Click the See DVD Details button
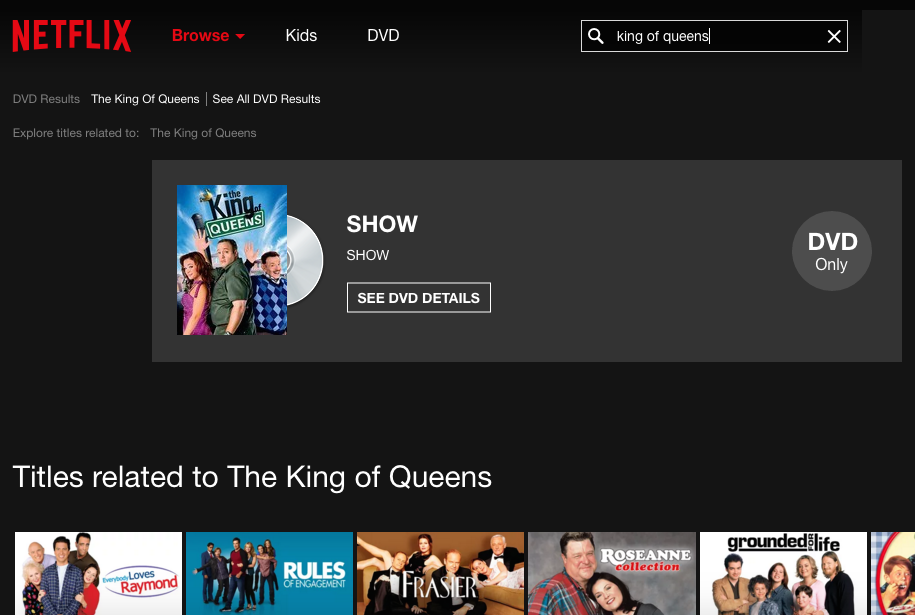The image size is (915, 615). click(418, 298)
